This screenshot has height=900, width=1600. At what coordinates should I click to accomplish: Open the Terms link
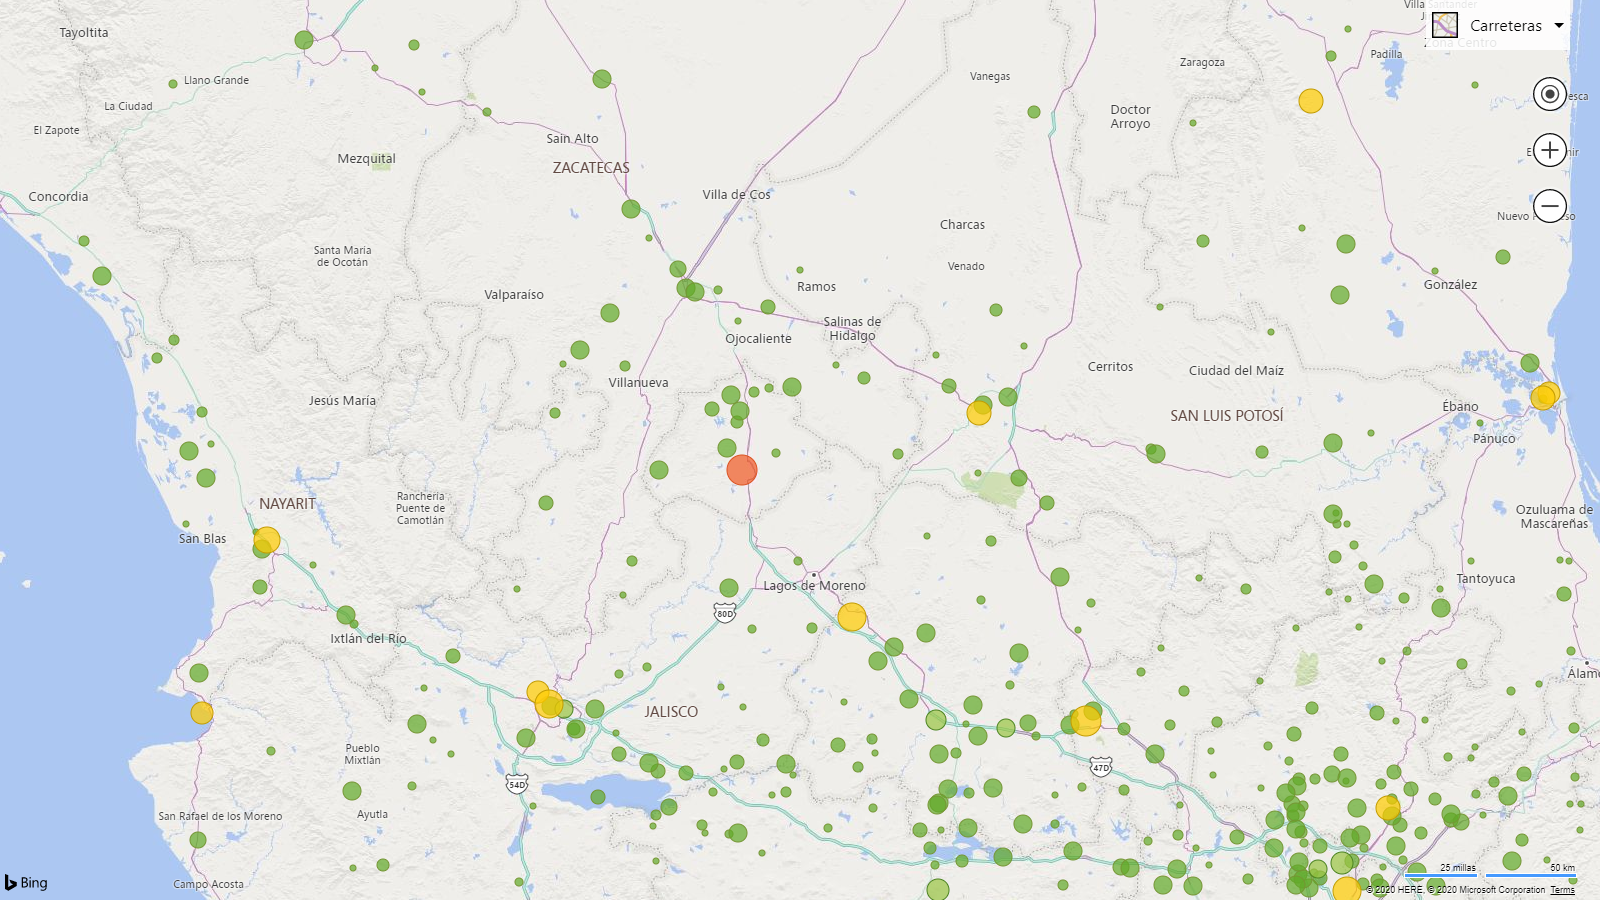[x=1562, y=890]
